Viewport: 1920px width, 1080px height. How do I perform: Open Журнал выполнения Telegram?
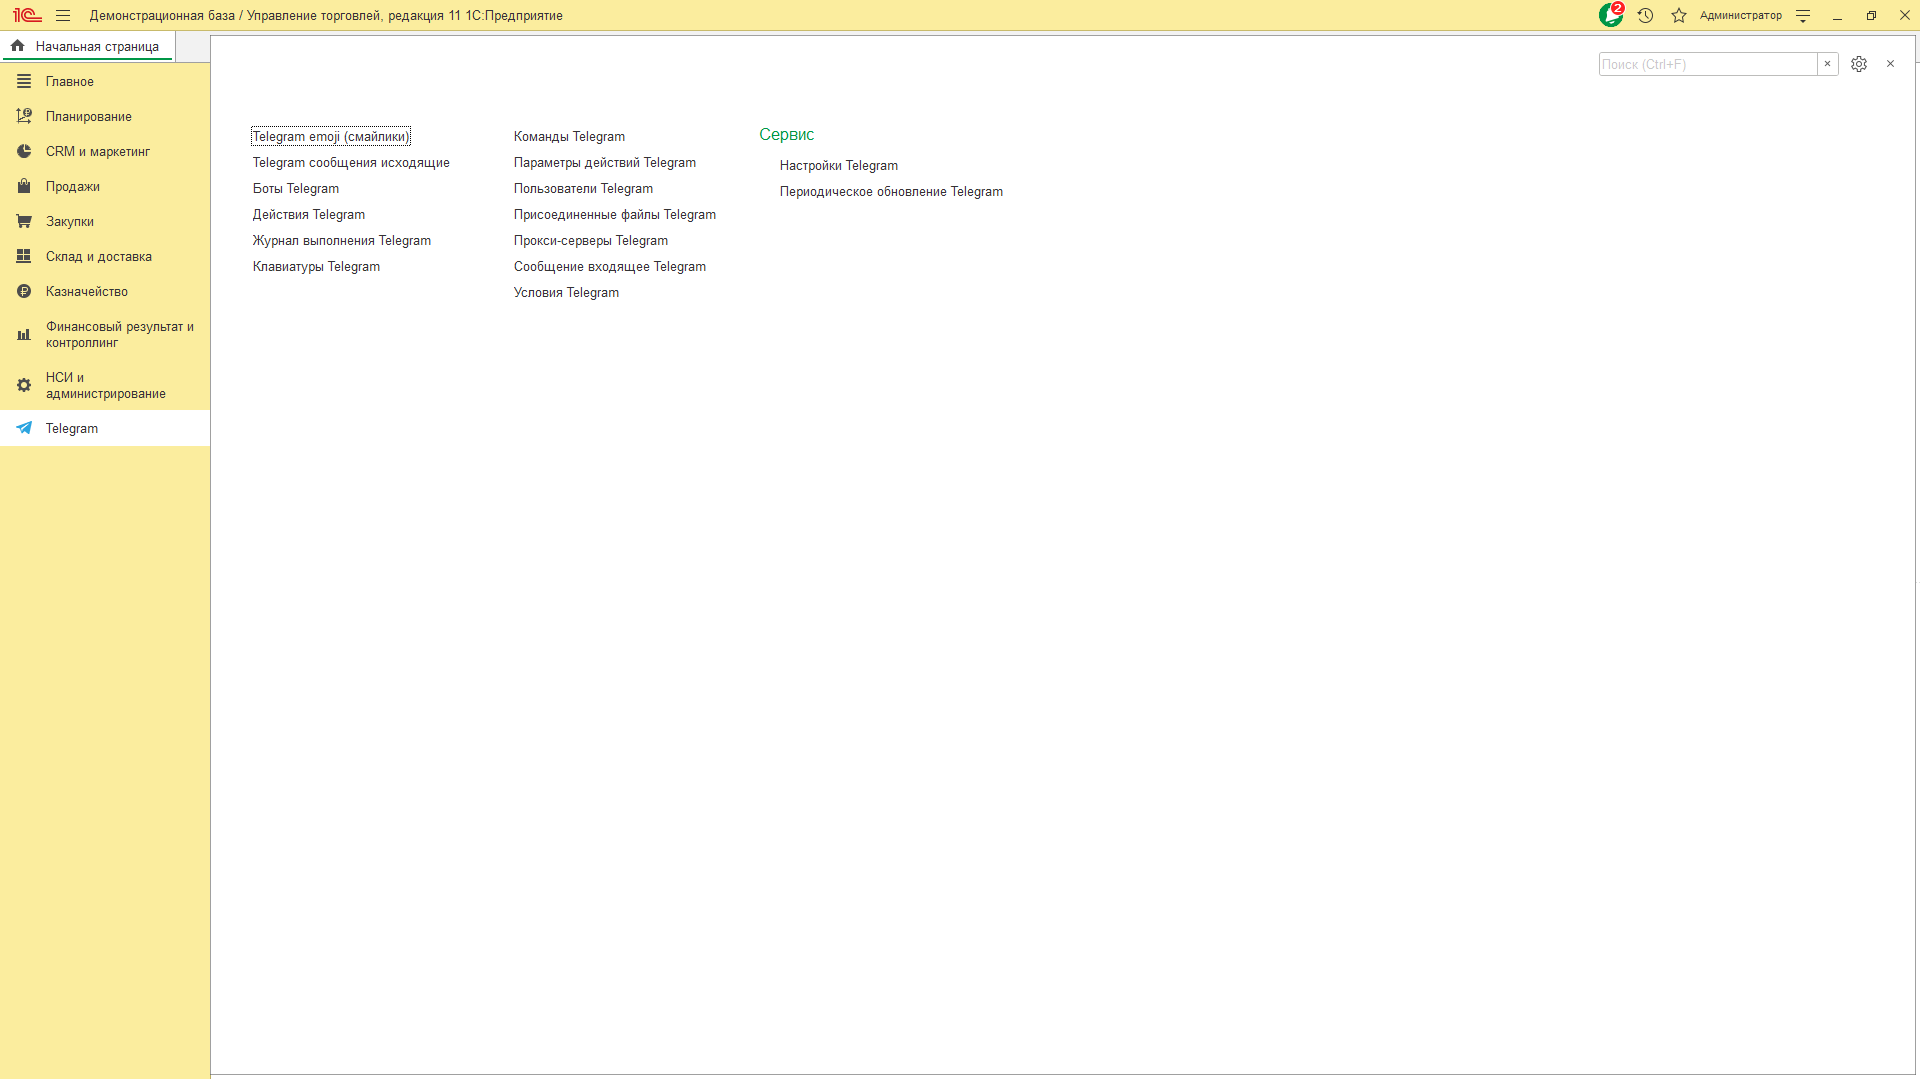pos(342,240)
